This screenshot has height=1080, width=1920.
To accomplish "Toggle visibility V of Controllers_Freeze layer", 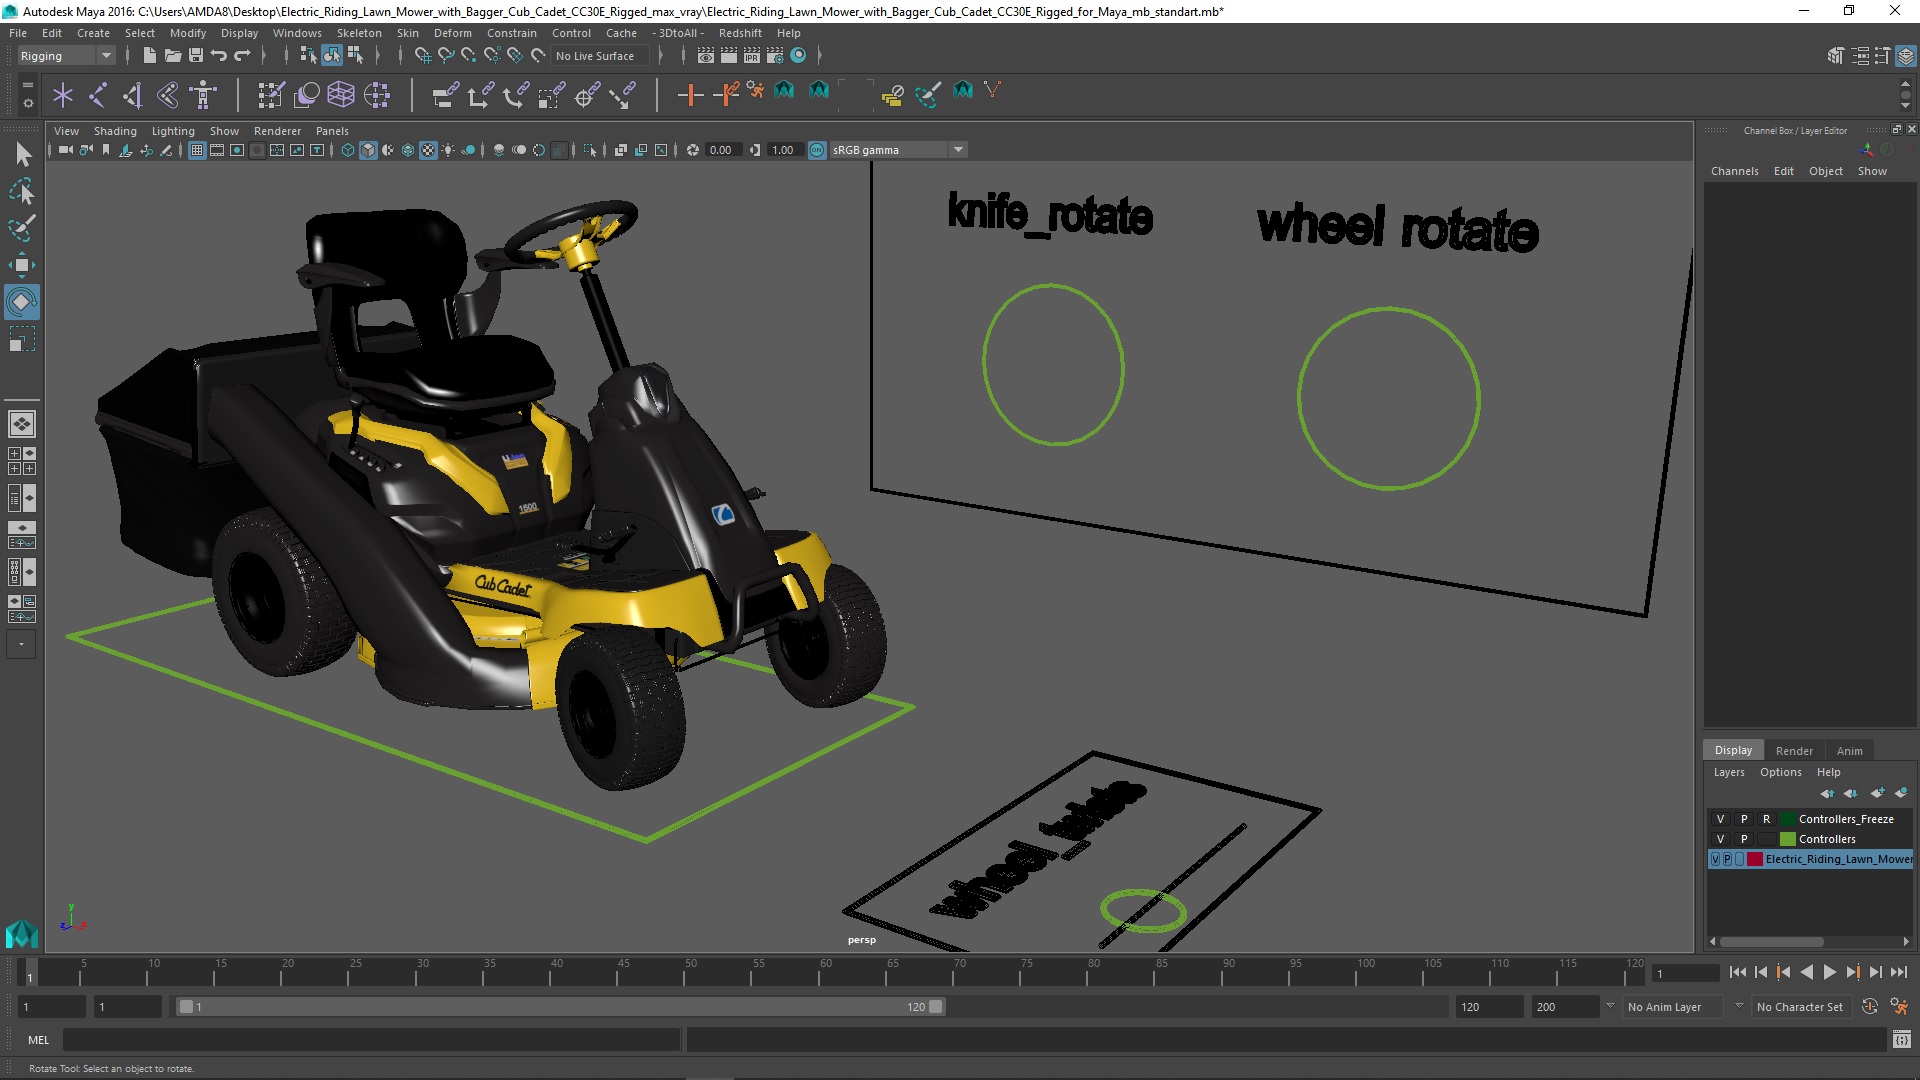I will click(1720, 819).
